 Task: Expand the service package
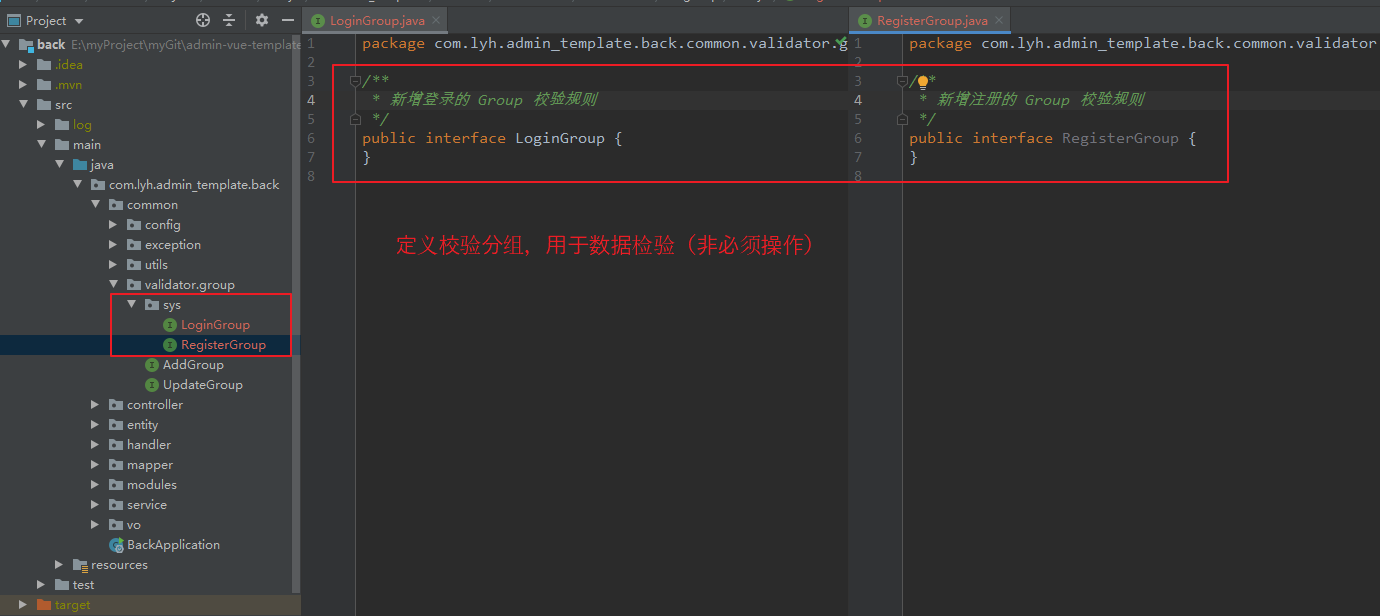(95, 505)
